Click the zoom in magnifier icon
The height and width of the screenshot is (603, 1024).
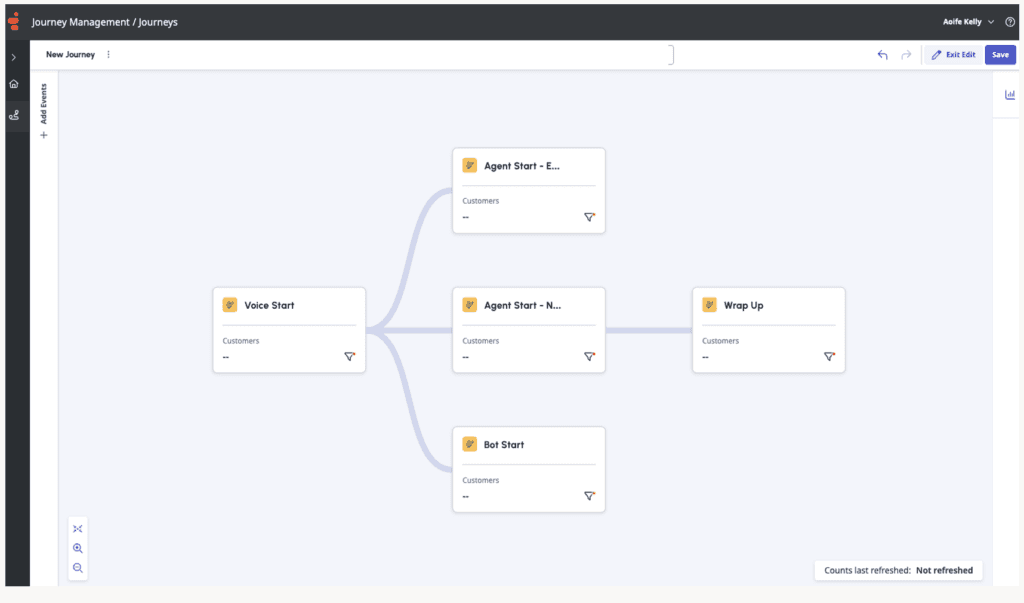coord(78,548)
